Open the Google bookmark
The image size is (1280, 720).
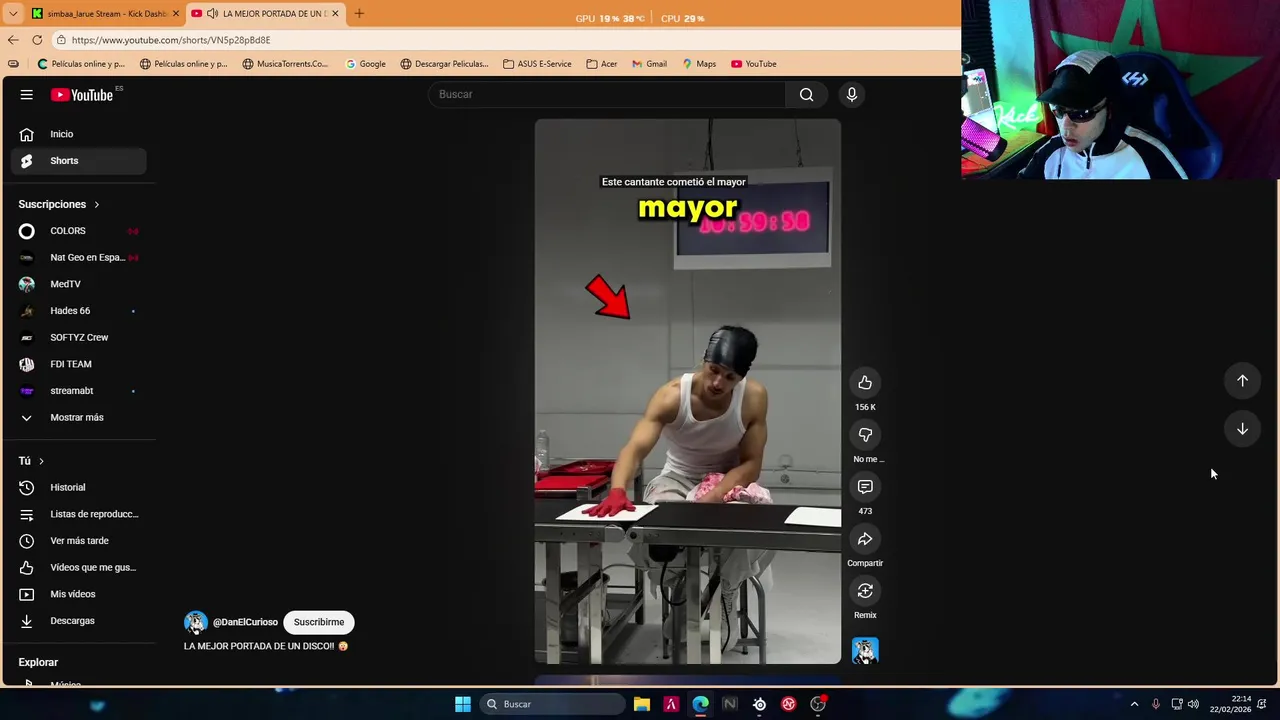click(x=365, y=64)
